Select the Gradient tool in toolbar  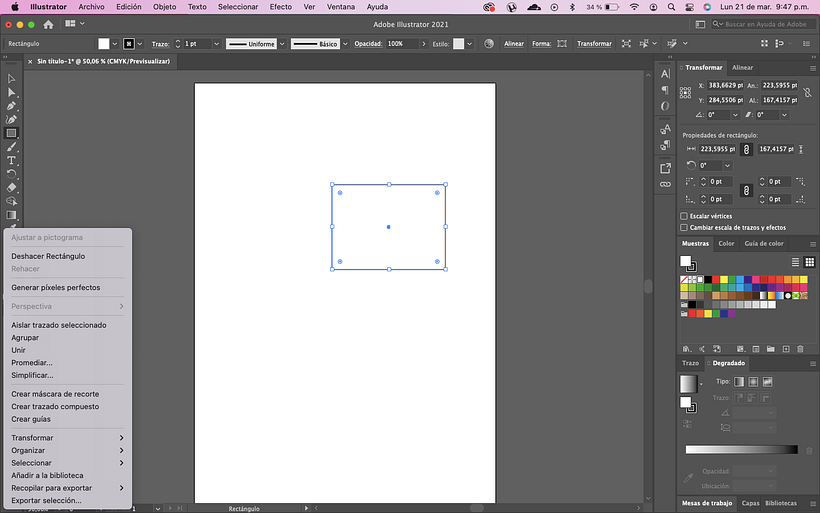12,215
